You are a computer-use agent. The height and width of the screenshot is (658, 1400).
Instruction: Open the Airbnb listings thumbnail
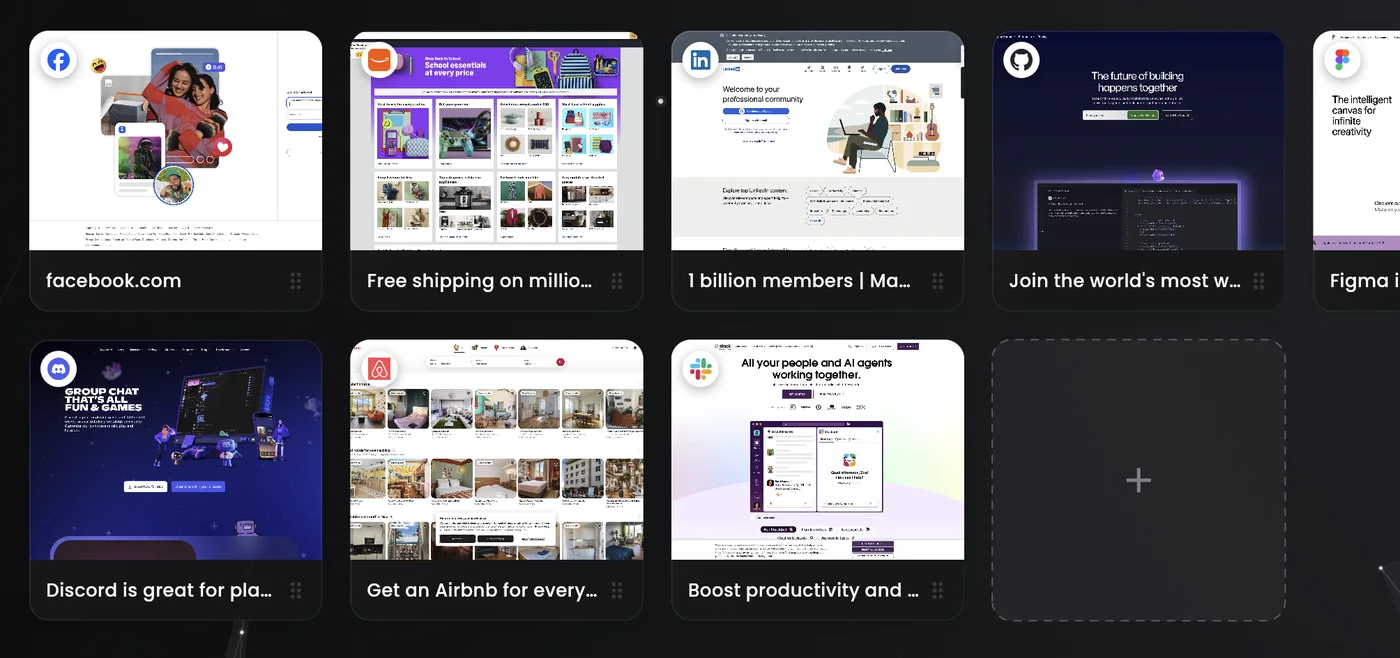pyautogui.click(x=497, y=450)
